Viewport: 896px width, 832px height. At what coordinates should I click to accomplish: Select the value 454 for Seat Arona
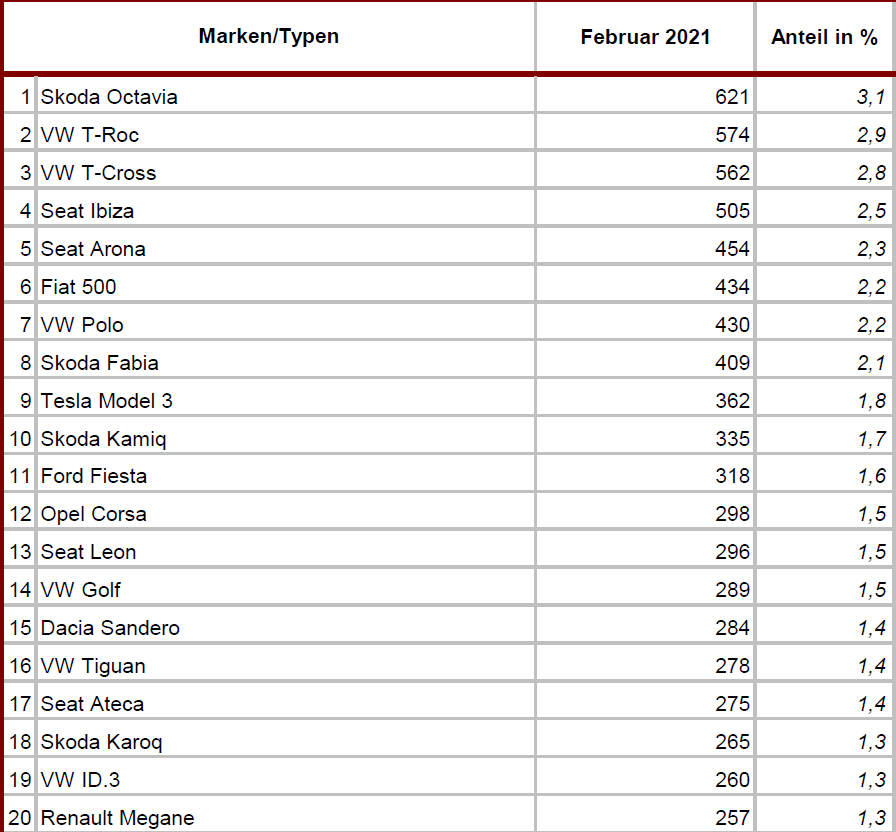[732, 249]
